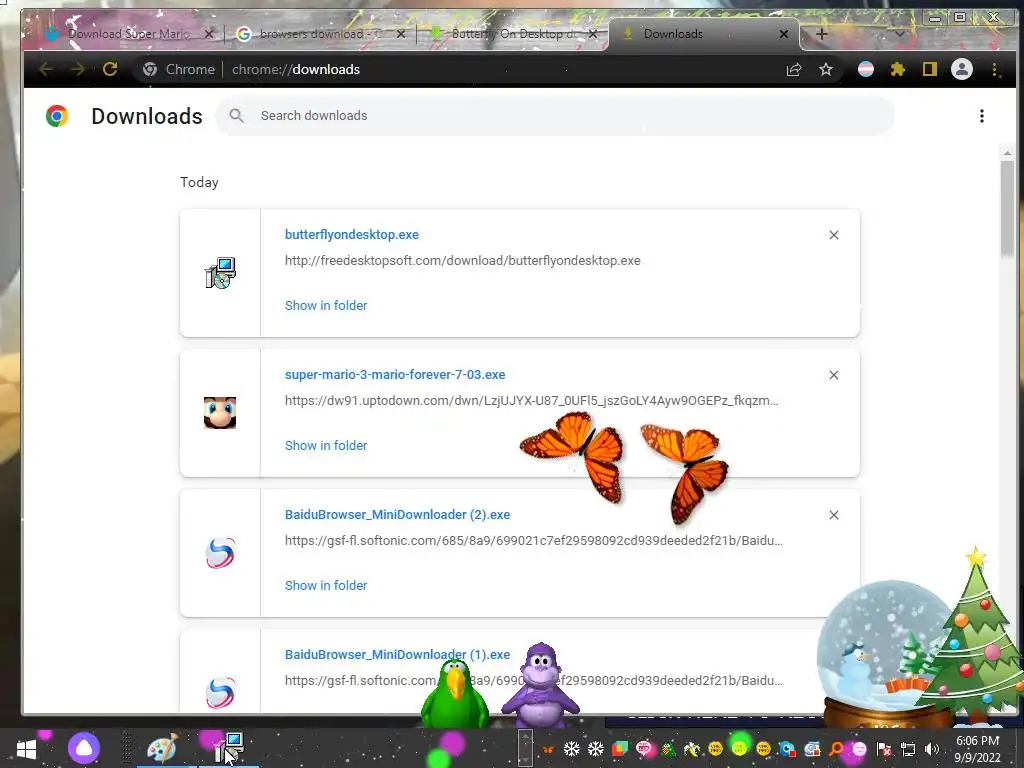Open BaiduBrowser_MiniDownloader (1).exe link
The image size is (1024, 768).
397,654
